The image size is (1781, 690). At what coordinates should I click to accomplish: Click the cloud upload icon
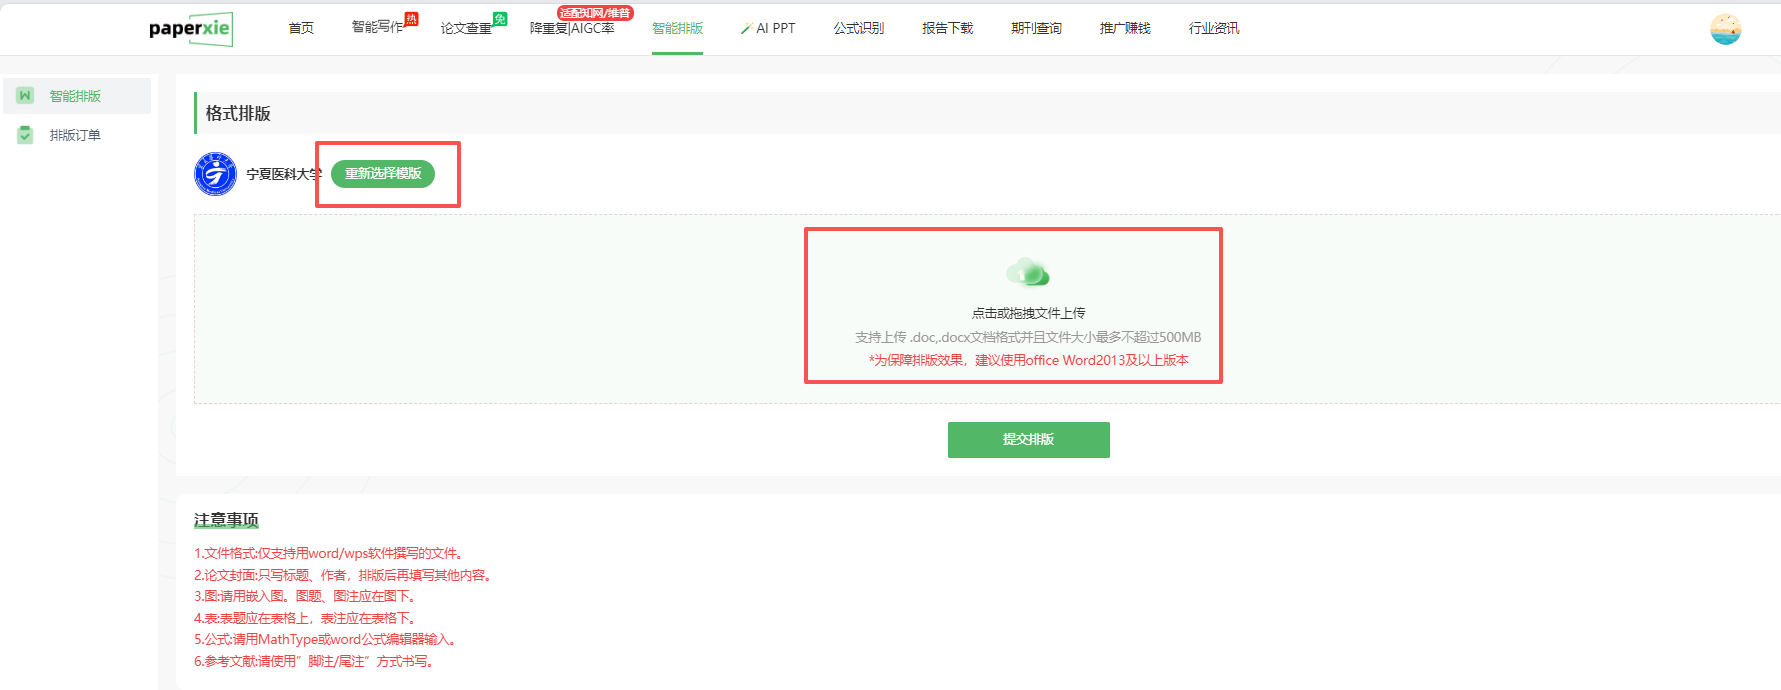(1027, 272)
